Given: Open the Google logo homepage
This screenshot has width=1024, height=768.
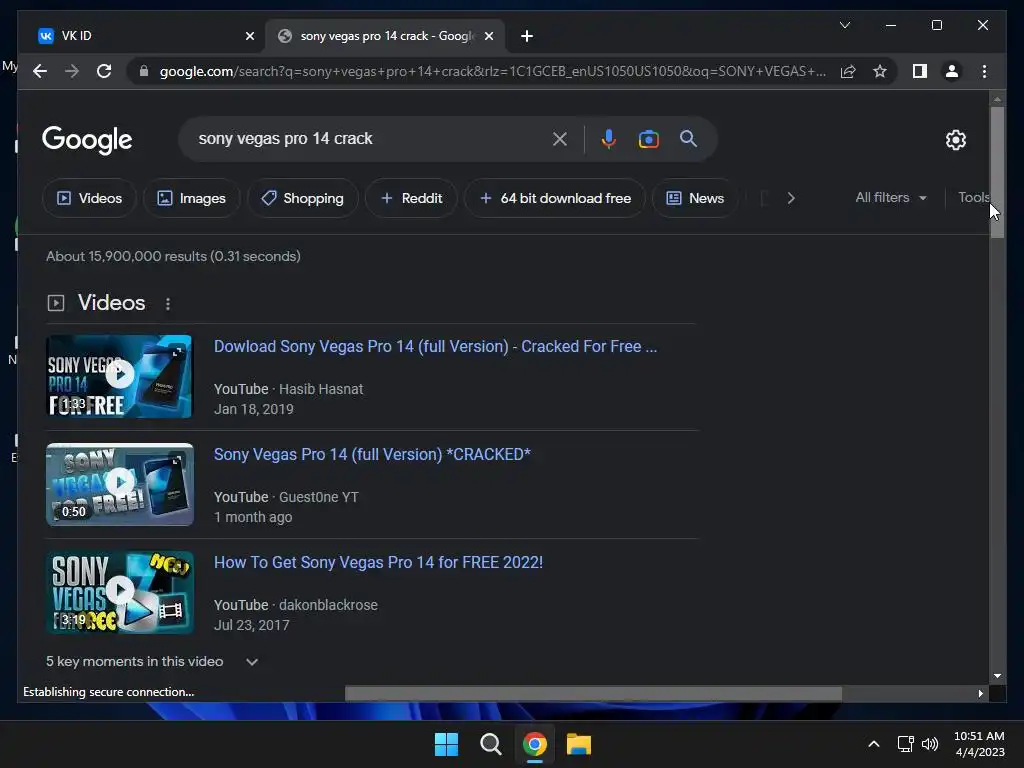Looking at the screenshot, I should pyautogui.click(x=87, y=140).
